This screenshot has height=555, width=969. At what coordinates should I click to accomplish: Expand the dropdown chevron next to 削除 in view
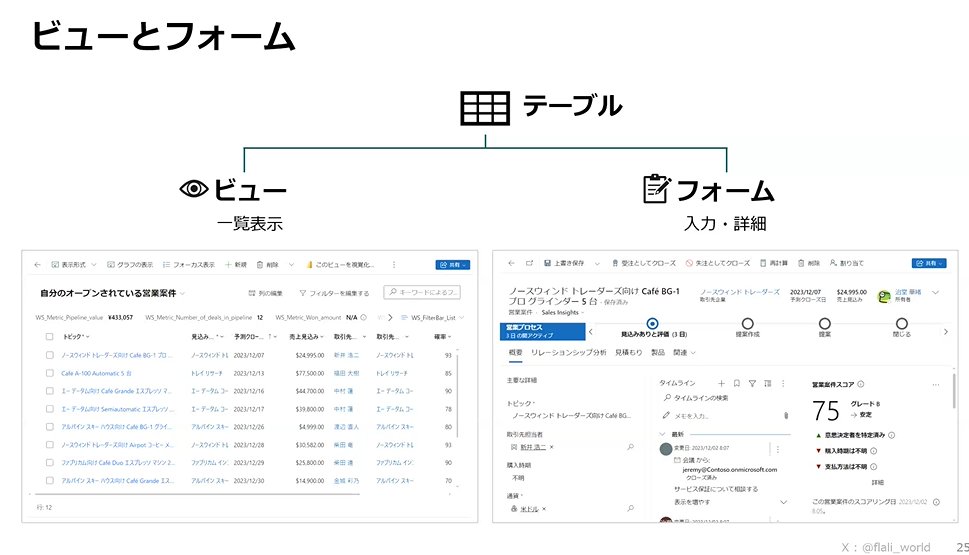pyautogui.click(x=291, y=265)
